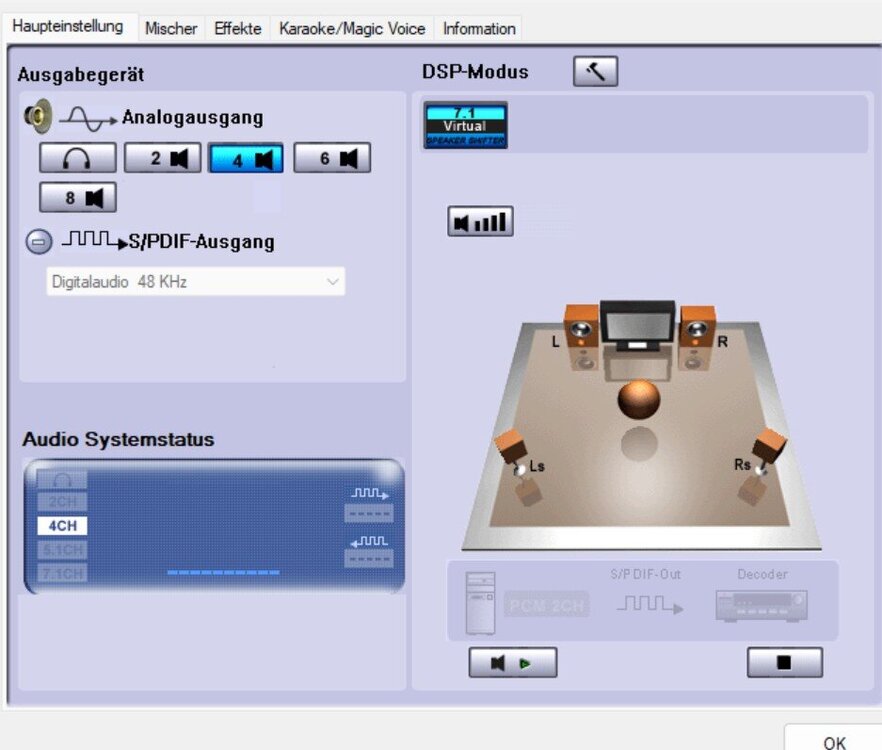Open the Digitalaudio 48 KHz dropdown
Image resolution: width=882 pixels, height=750 pixels.
[x=195, y=281]
